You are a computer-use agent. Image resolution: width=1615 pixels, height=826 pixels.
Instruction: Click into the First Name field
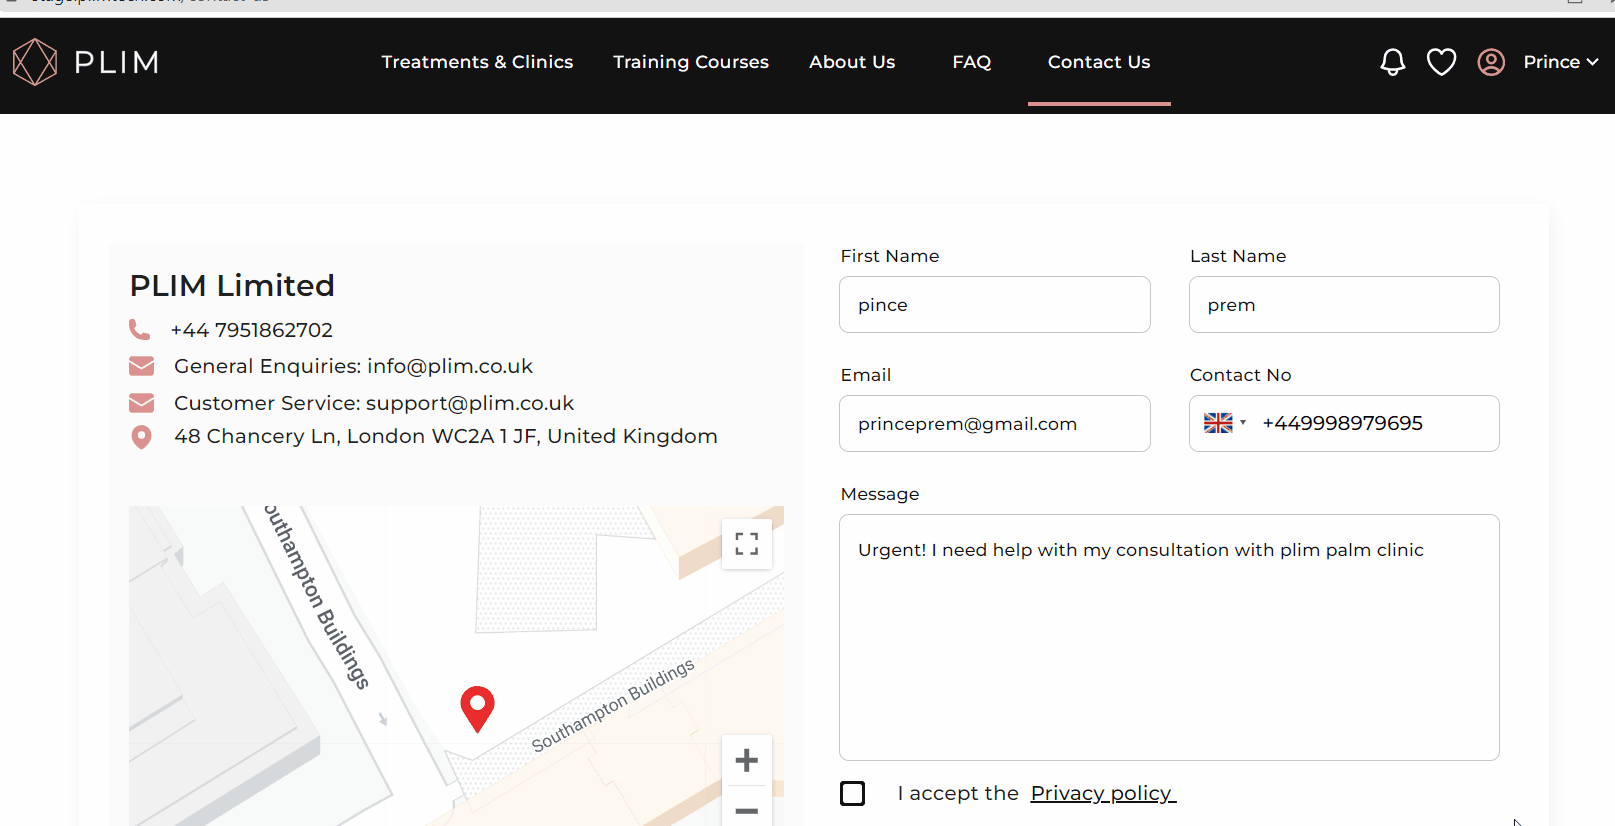994,305
